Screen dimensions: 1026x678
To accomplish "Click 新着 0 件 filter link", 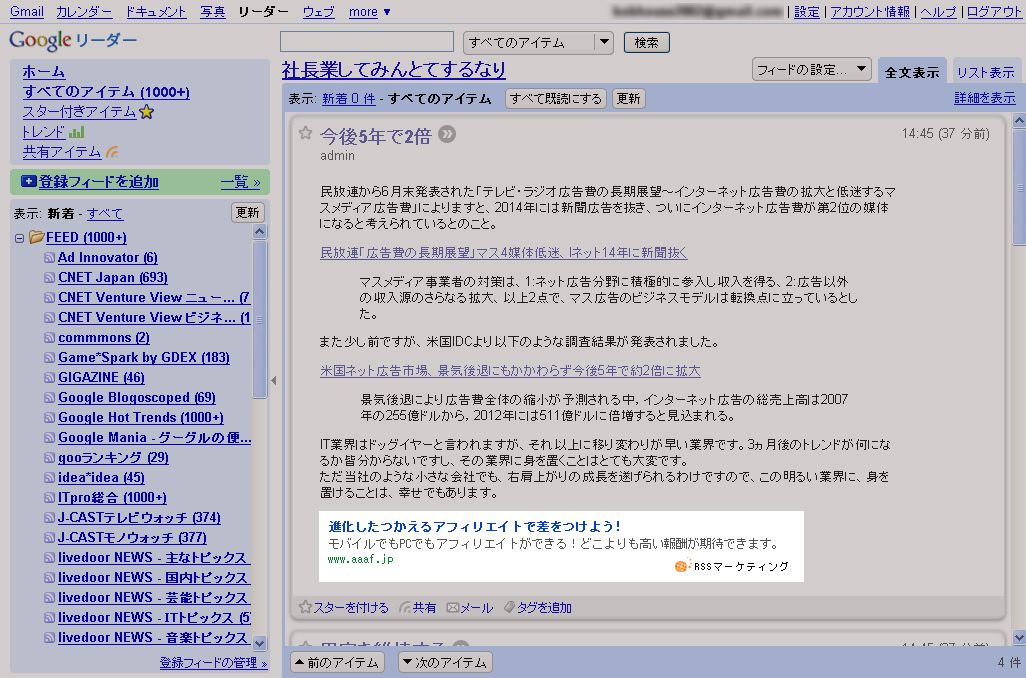I will tap(349, 99).
